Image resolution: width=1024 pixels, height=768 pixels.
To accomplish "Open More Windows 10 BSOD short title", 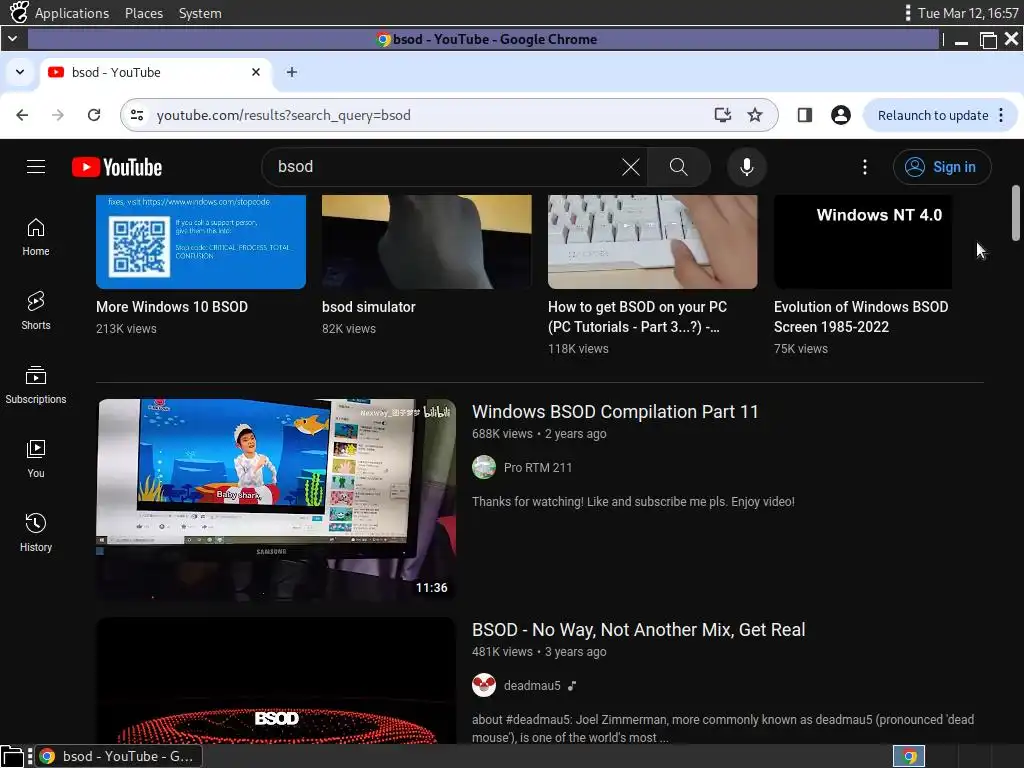I will click(172, 307).
